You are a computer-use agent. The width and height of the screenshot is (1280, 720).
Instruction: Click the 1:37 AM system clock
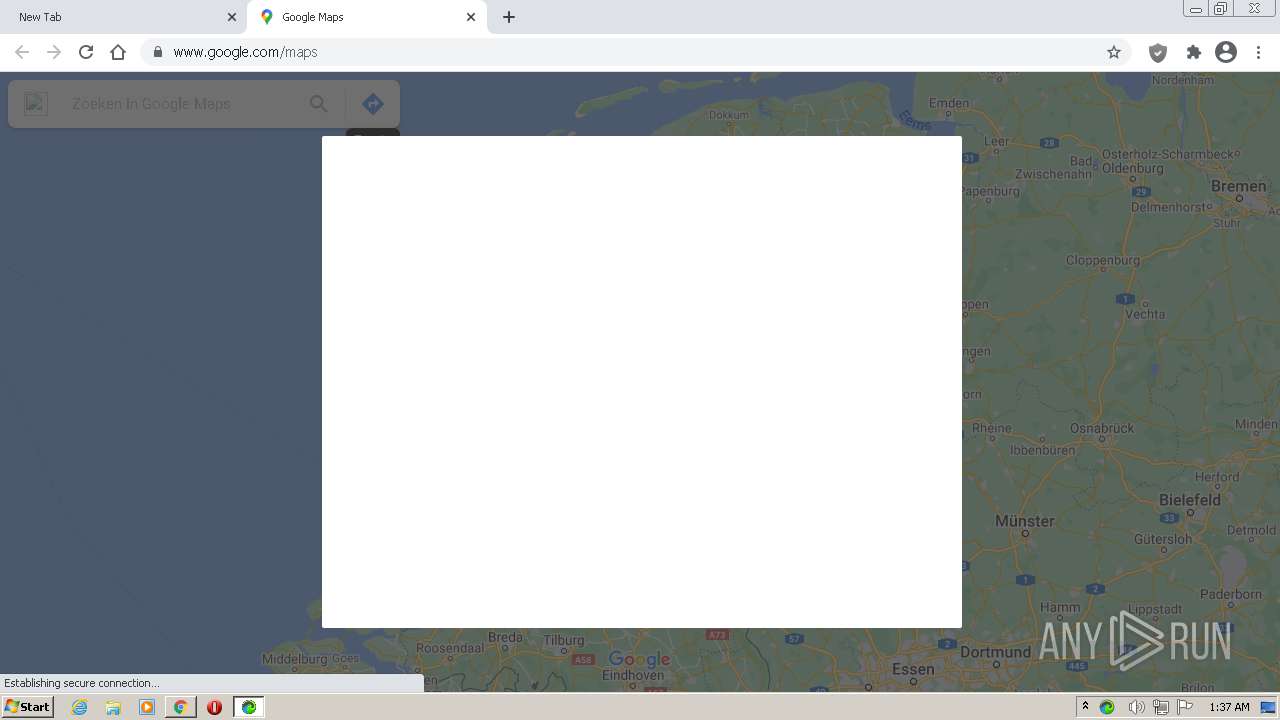[x=1229, y=707]
